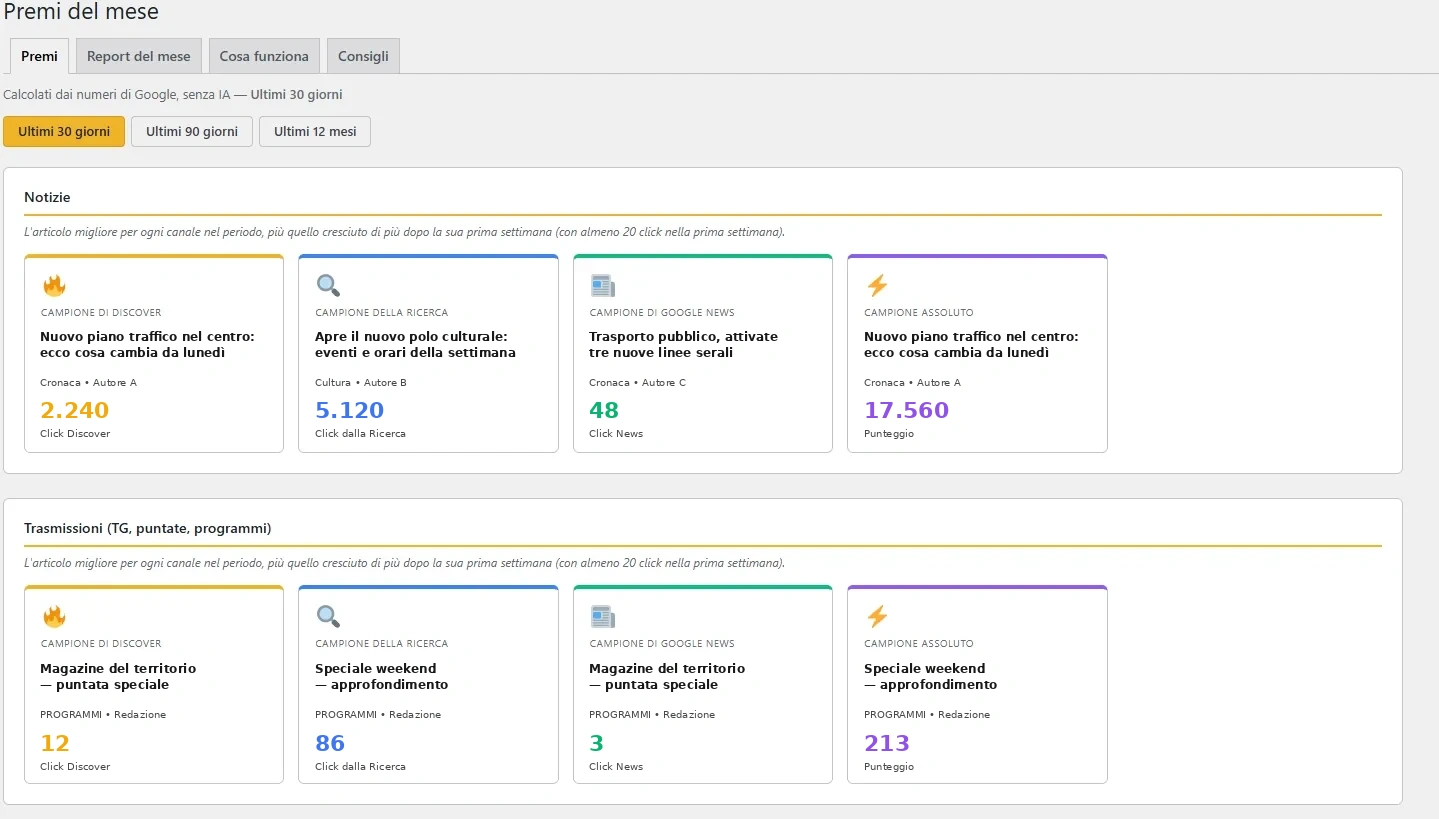Click the 213 Punteggio value
The height and width of the screenshot is (819, 1439).
click(x=887, y=743)
